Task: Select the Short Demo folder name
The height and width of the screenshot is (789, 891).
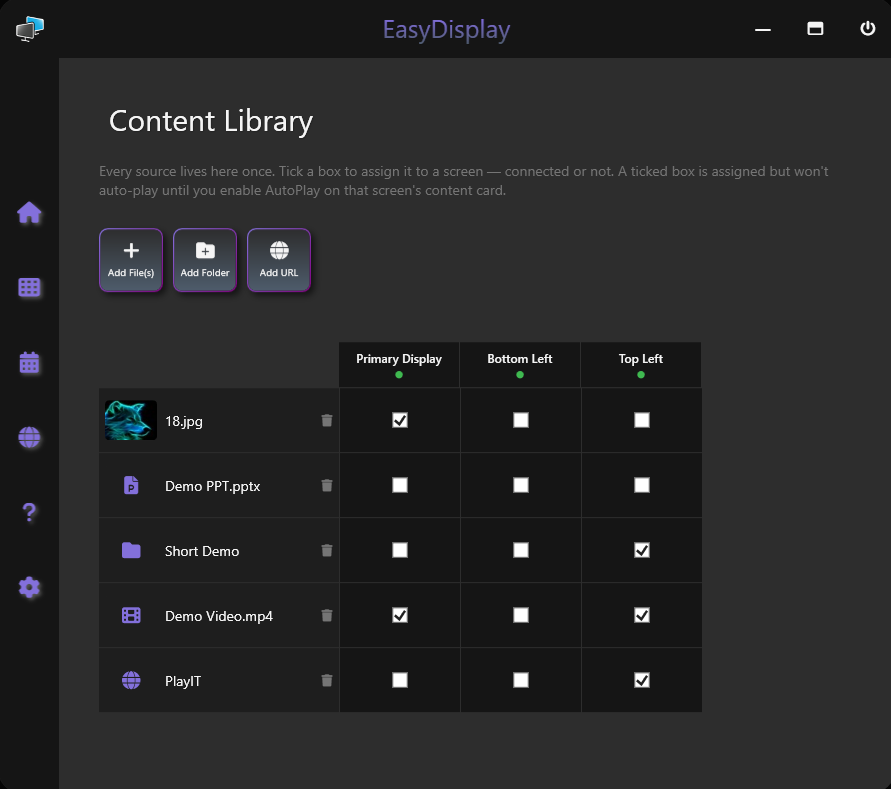Action: (x=202, y=551)
